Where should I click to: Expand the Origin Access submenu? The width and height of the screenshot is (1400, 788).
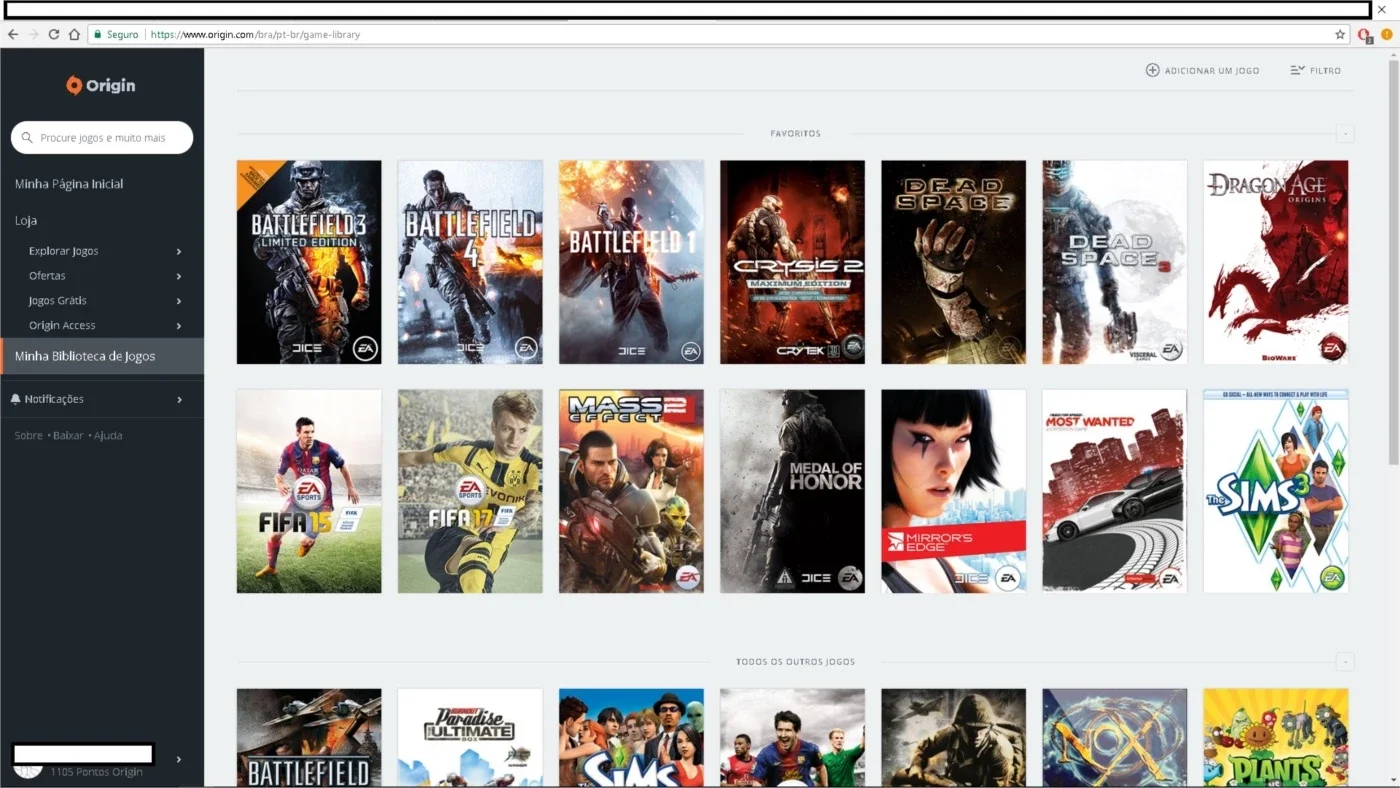pos(179,326)
